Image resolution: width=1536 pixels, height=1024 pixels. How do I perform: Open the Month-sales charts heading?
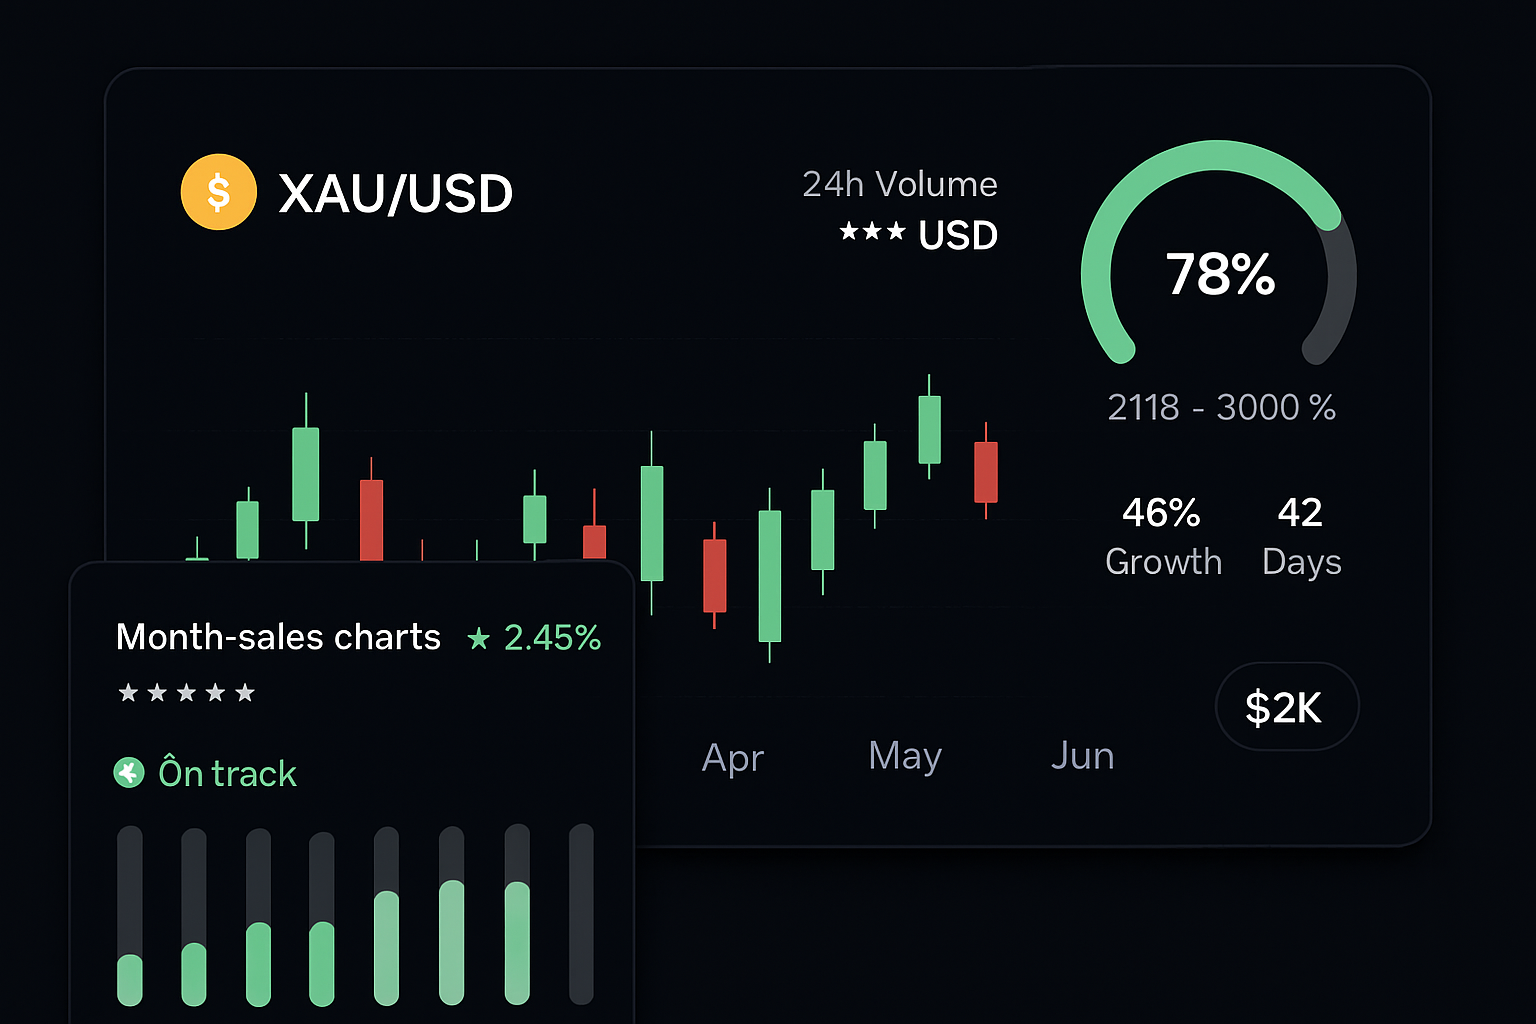(x=278, y=637)
